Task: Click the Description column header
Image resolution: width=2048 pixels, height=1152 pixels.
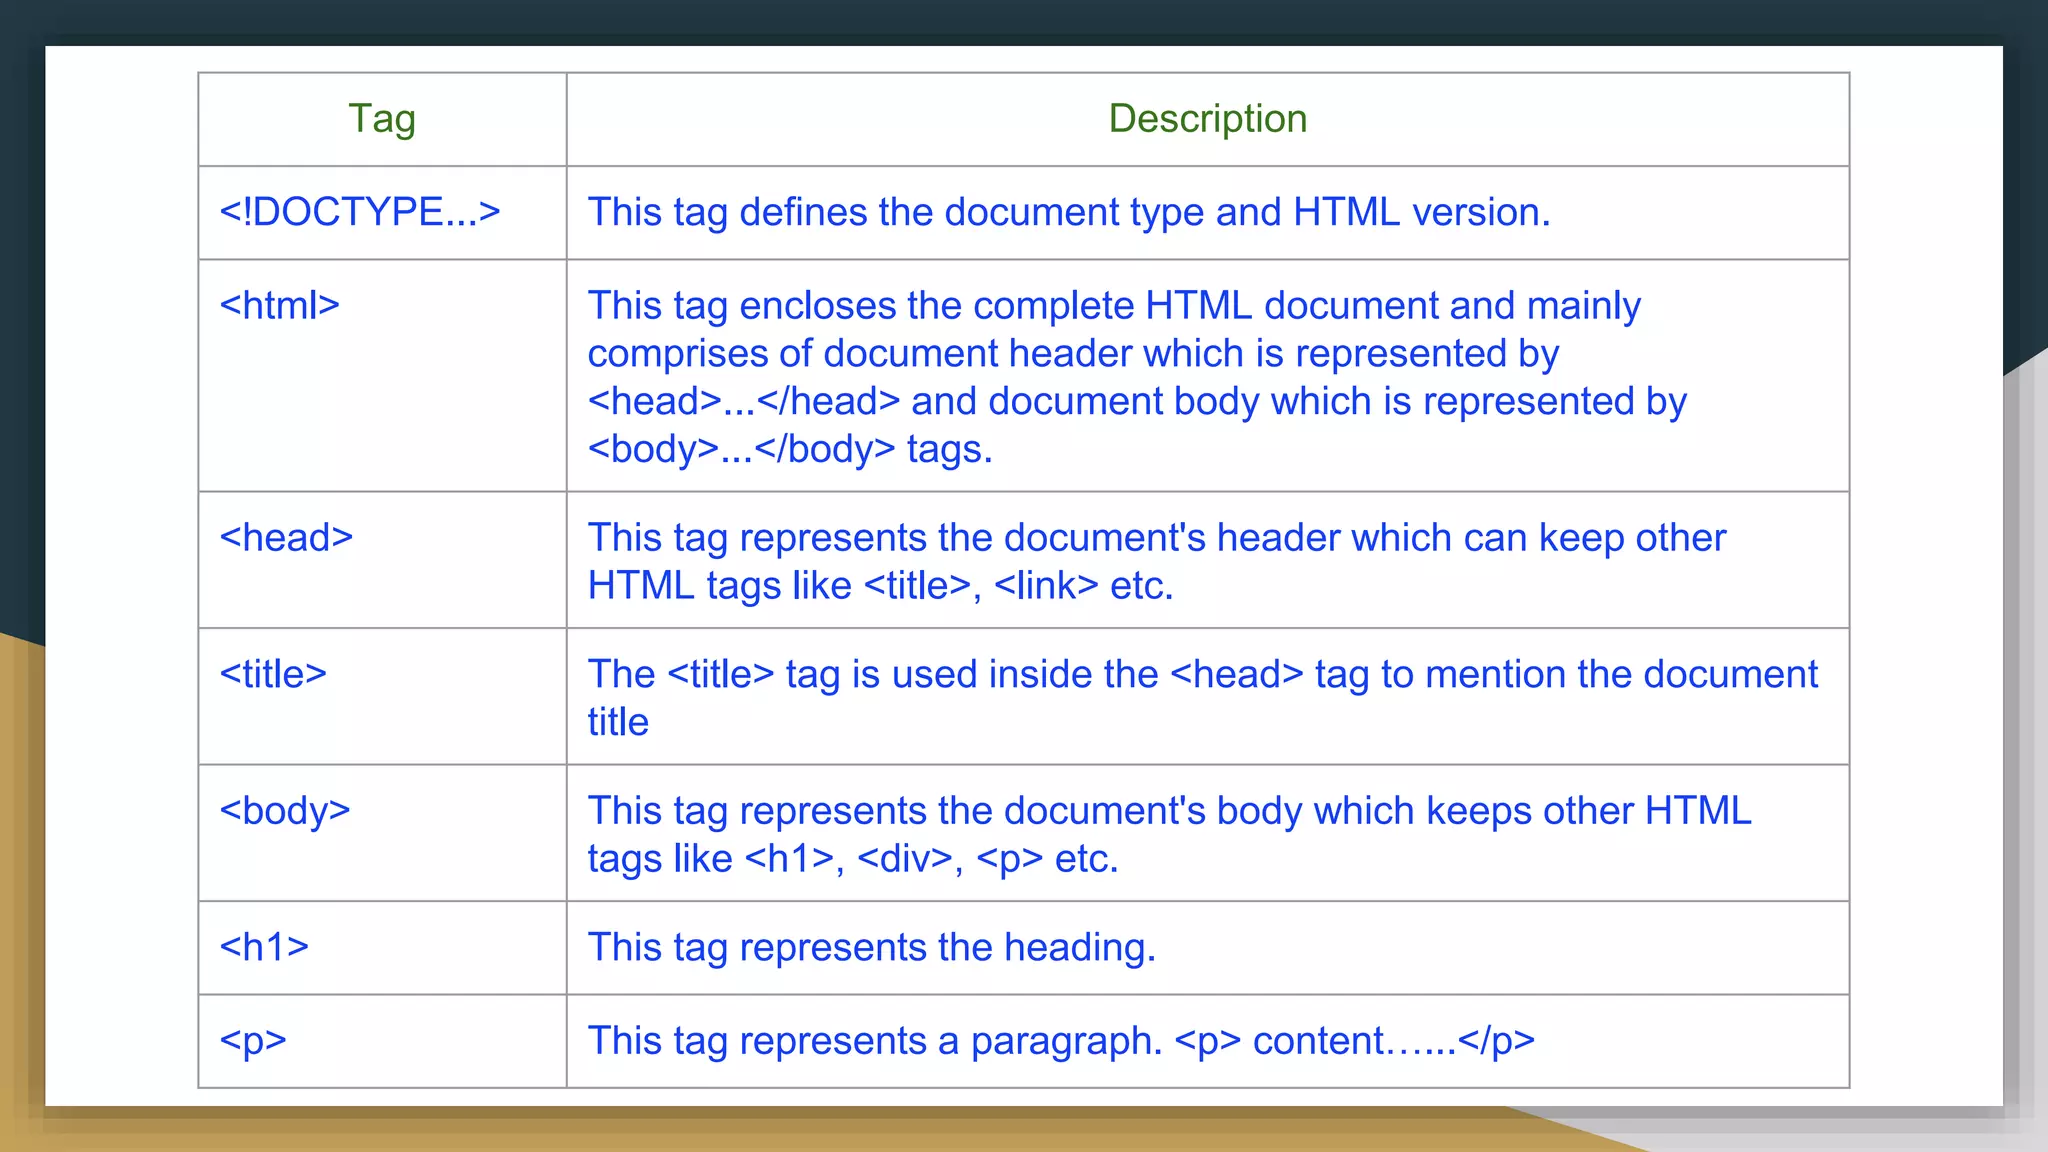Action: 1207,119
